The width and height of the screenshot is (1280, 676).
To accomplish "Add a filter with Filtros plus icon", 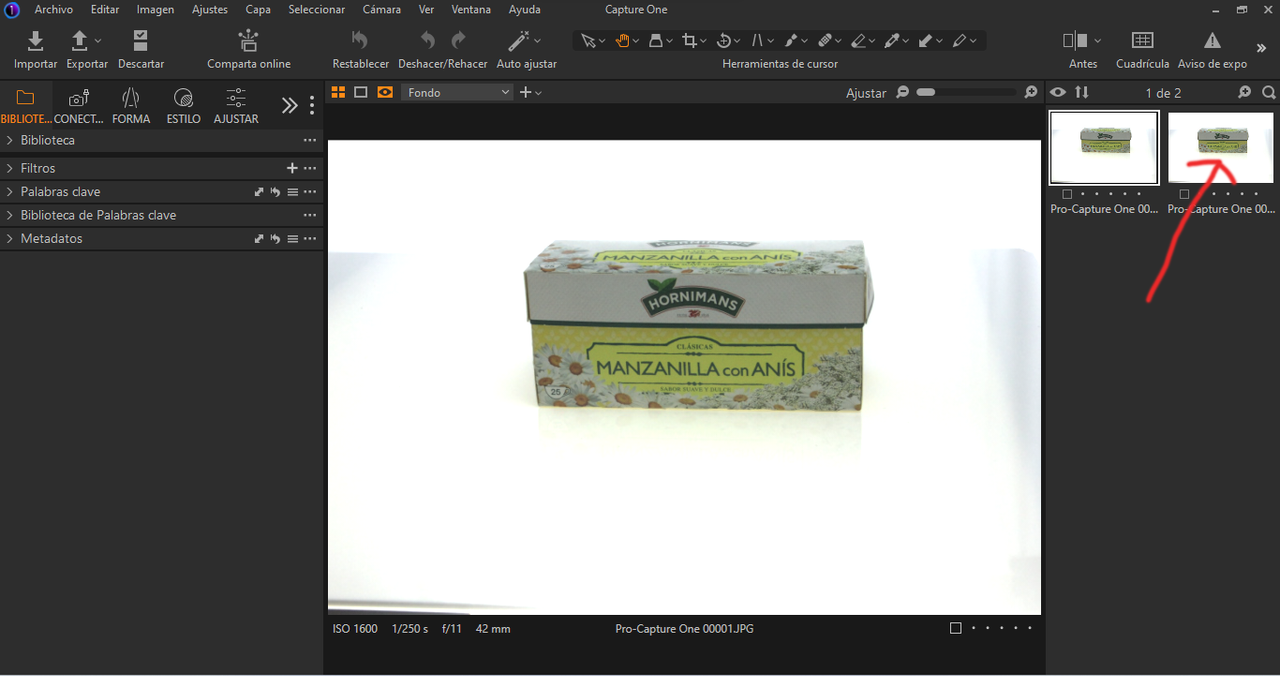I will click(292, 168).
